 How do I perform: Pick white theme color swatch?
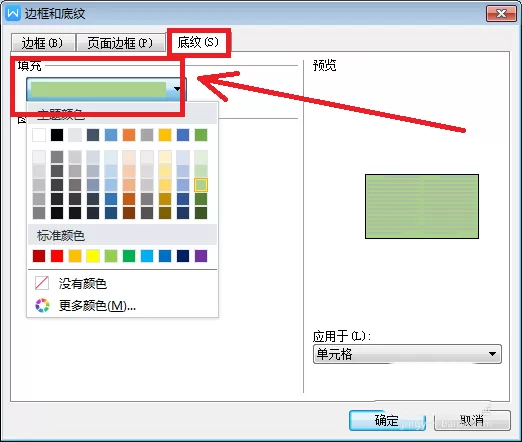(39, 135)
